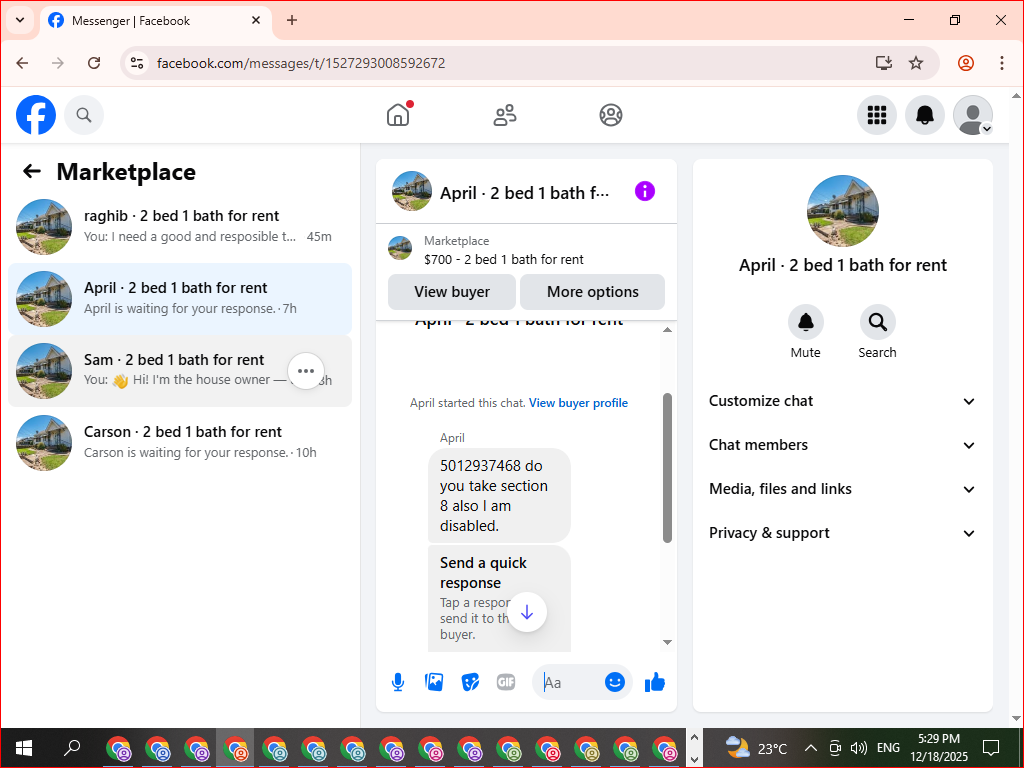The image size is (1024, 768).
Task: Open the $700 - 2 bed 1 bath for rent listing
Action: point(504,259)
